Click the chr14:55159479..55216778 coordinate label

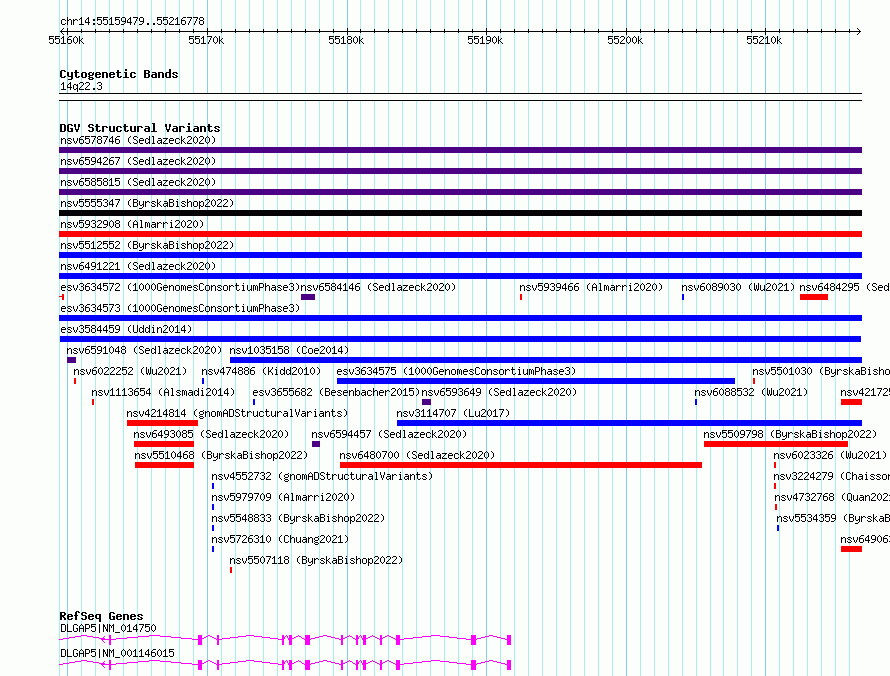coord(132,22)
